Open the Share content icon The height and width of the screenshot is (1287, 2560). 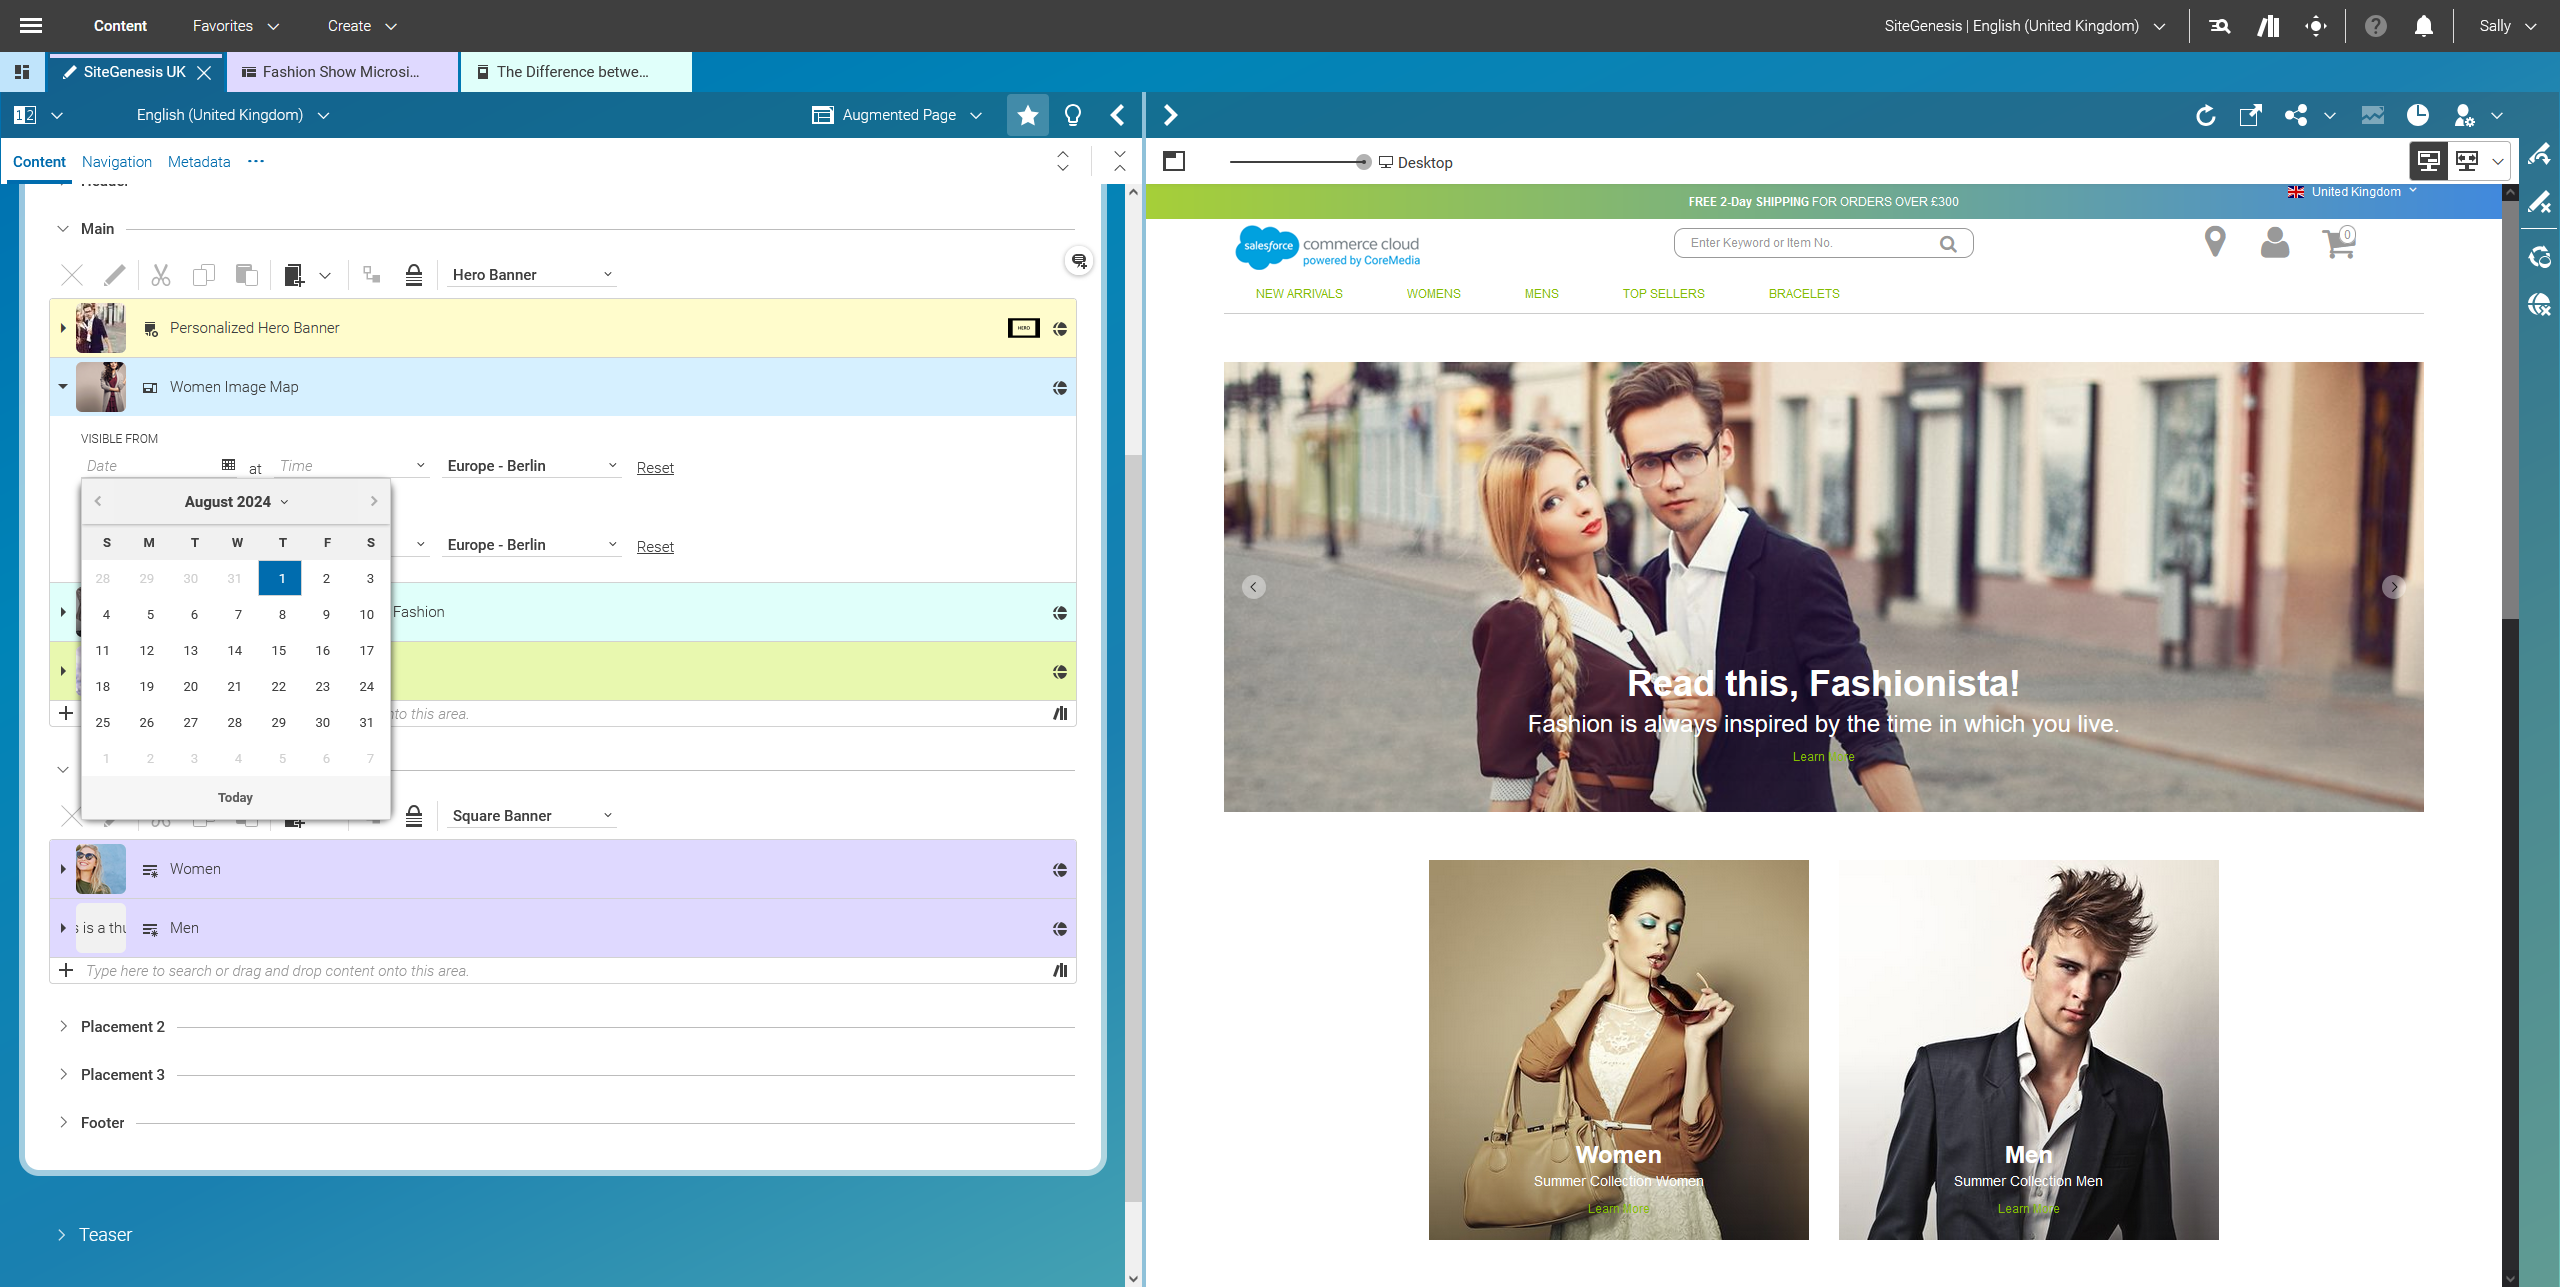2297,115
